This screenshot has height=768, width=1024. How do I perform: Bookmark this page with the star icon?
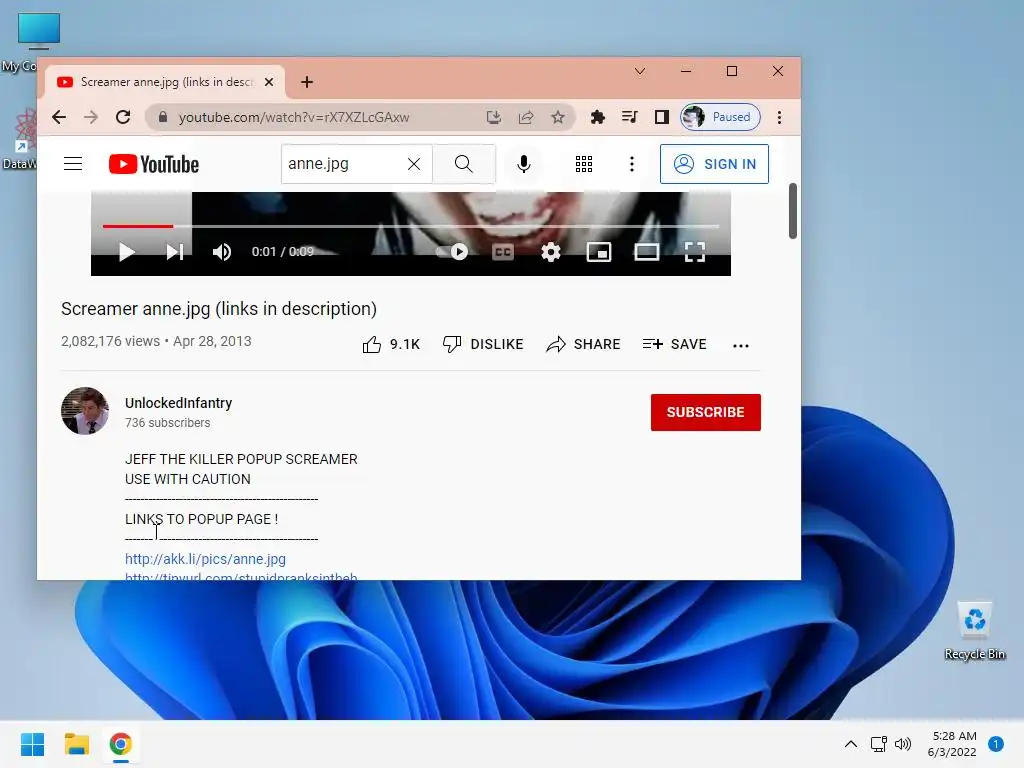pyautogui.click(x=558, y=117)
